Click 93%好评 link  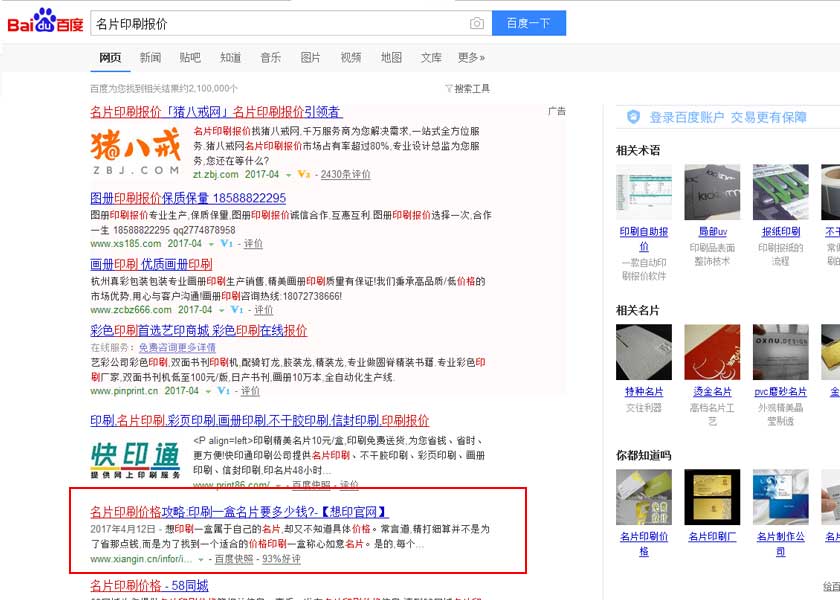click(x=281, y=559)
